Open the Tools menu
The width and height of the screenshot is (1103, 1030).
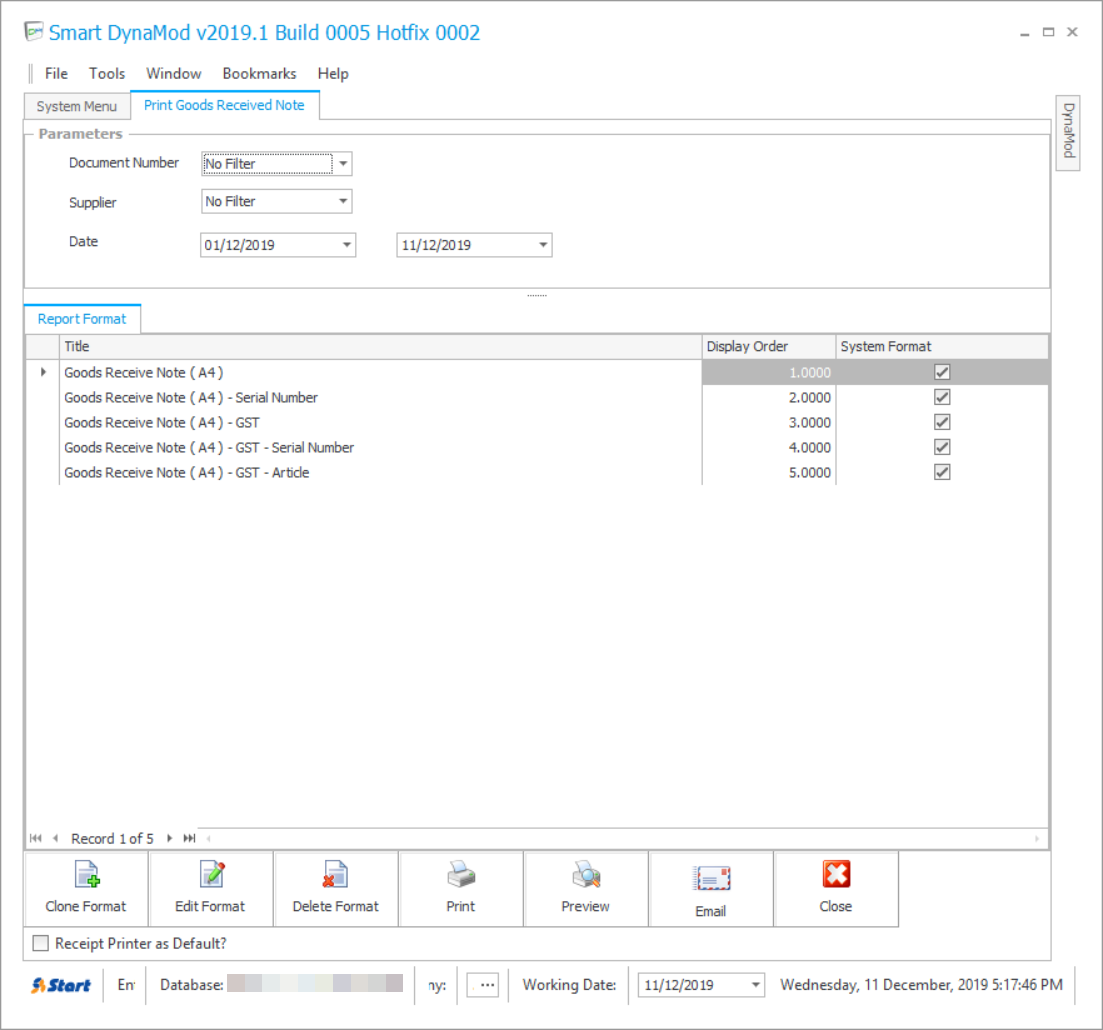click(107, 73)
